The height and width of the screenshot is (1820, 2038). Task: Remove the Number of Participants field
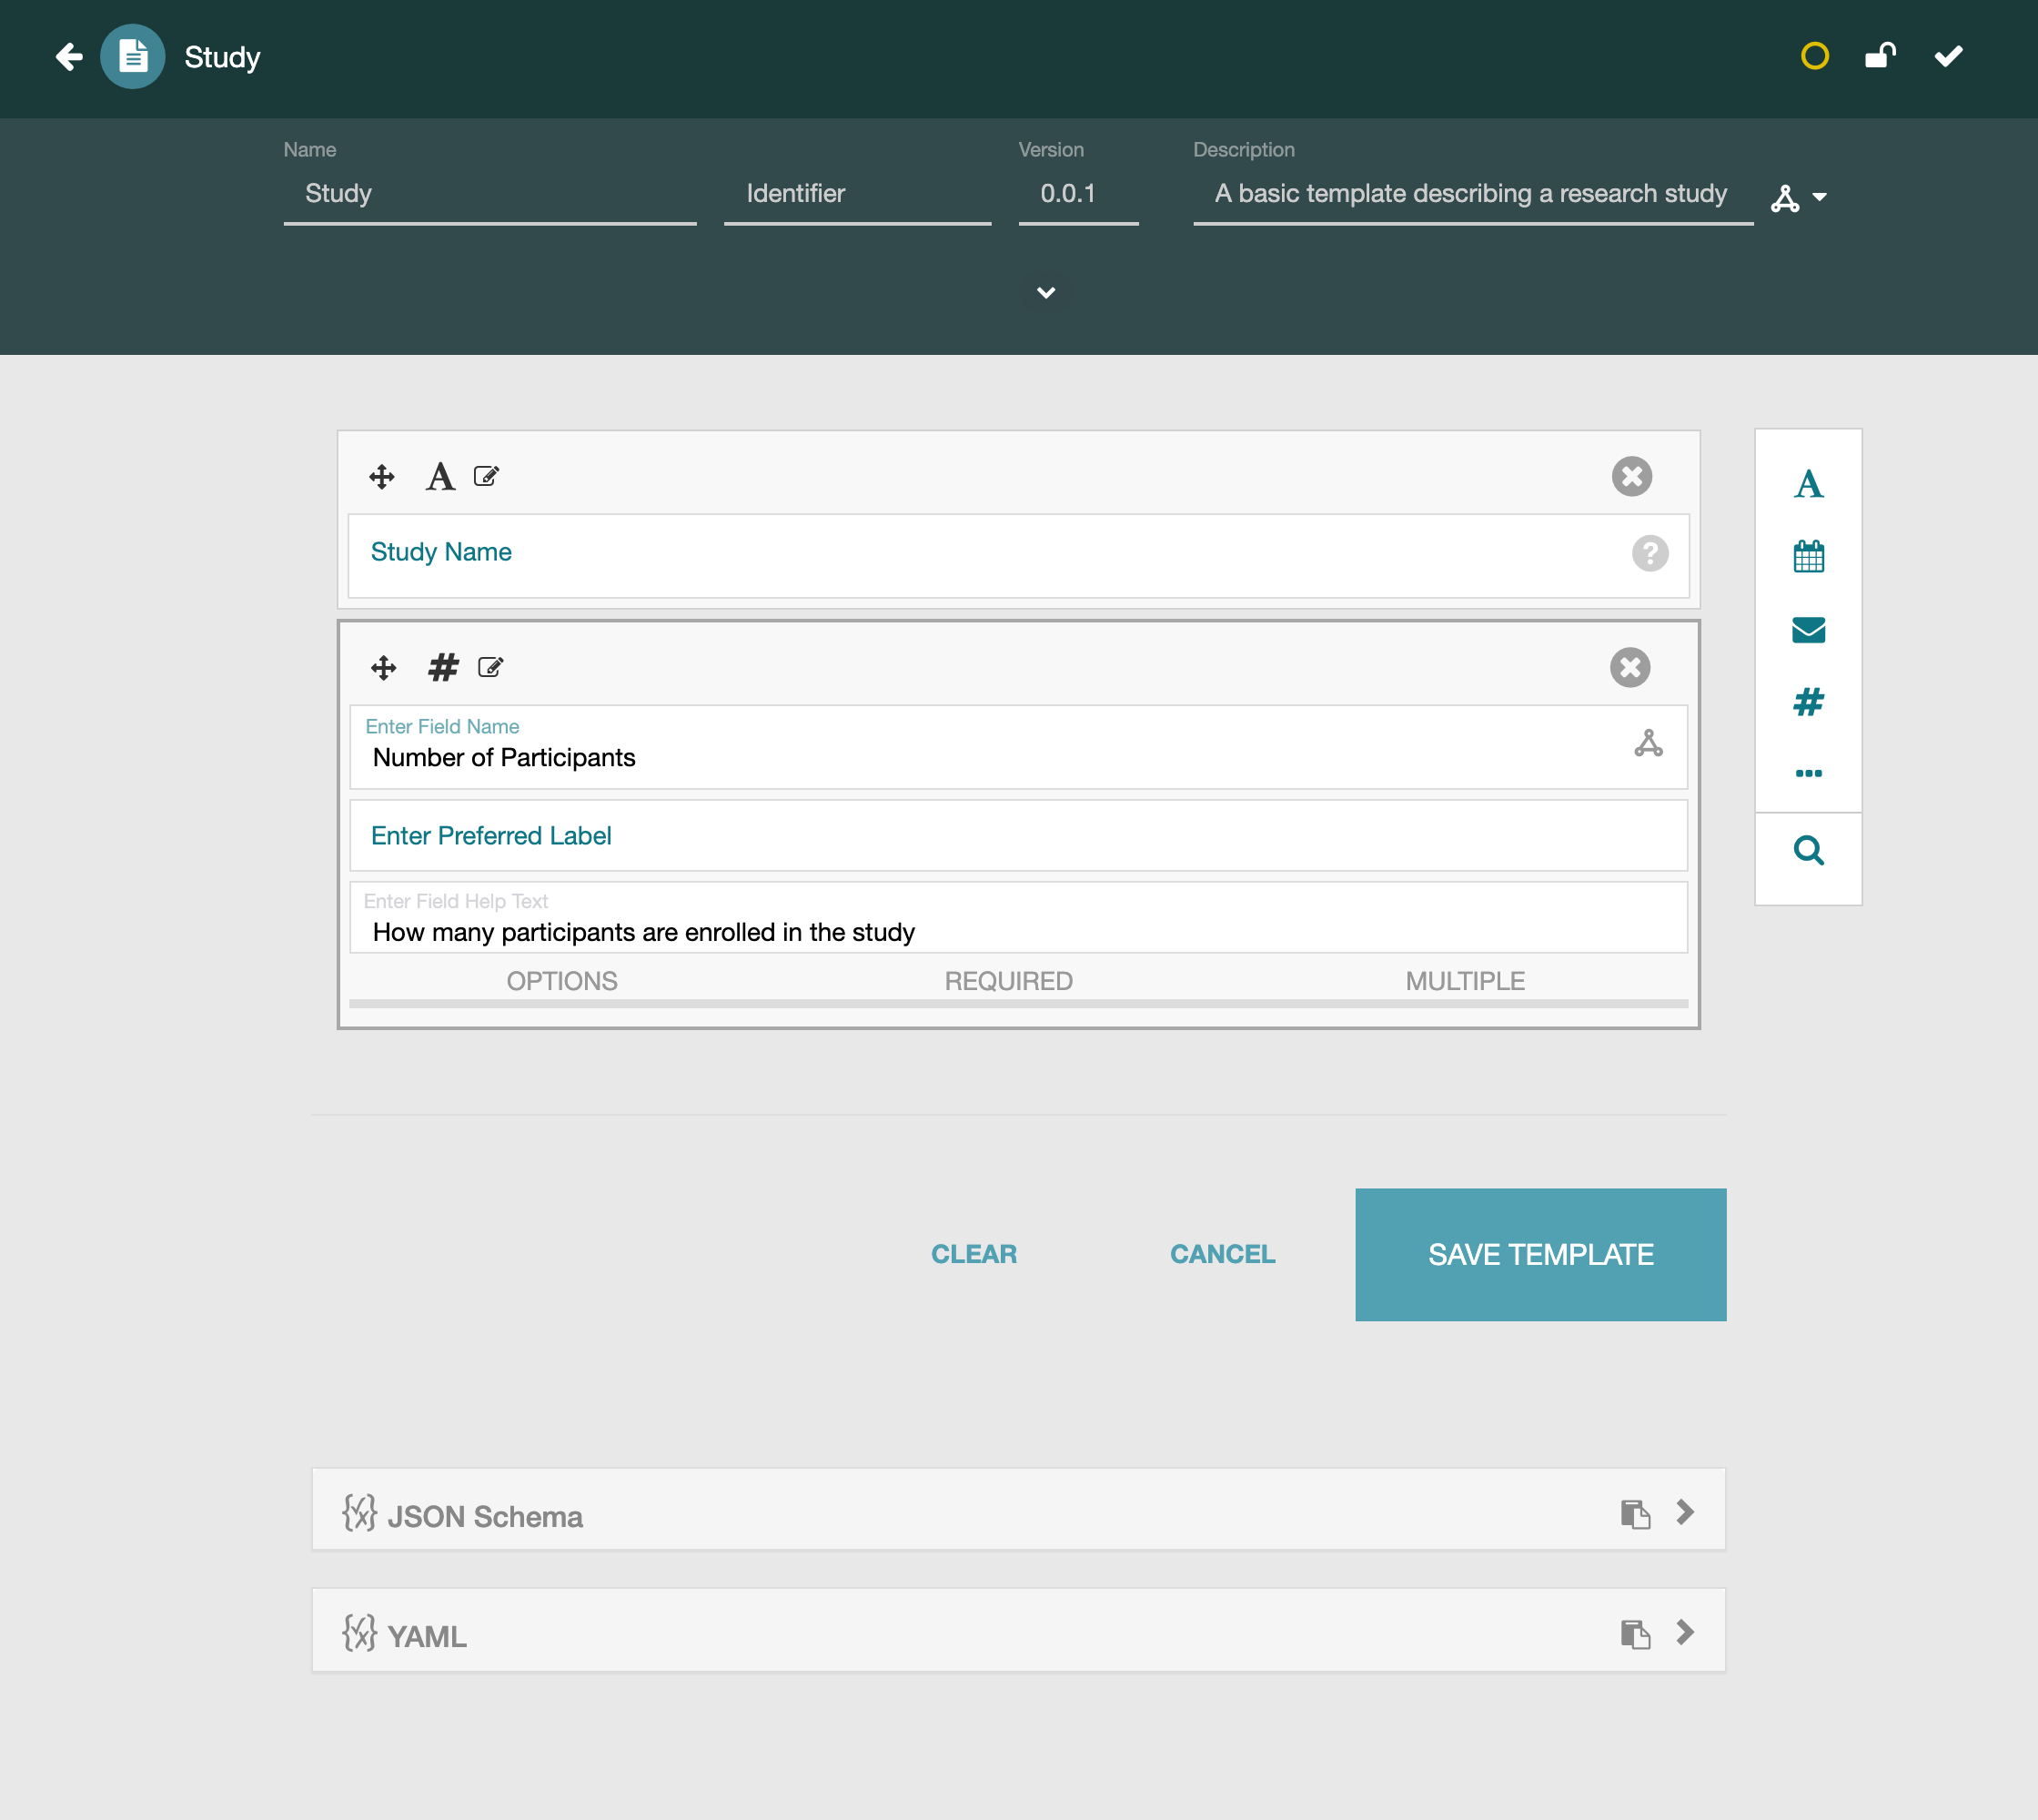1630,668
